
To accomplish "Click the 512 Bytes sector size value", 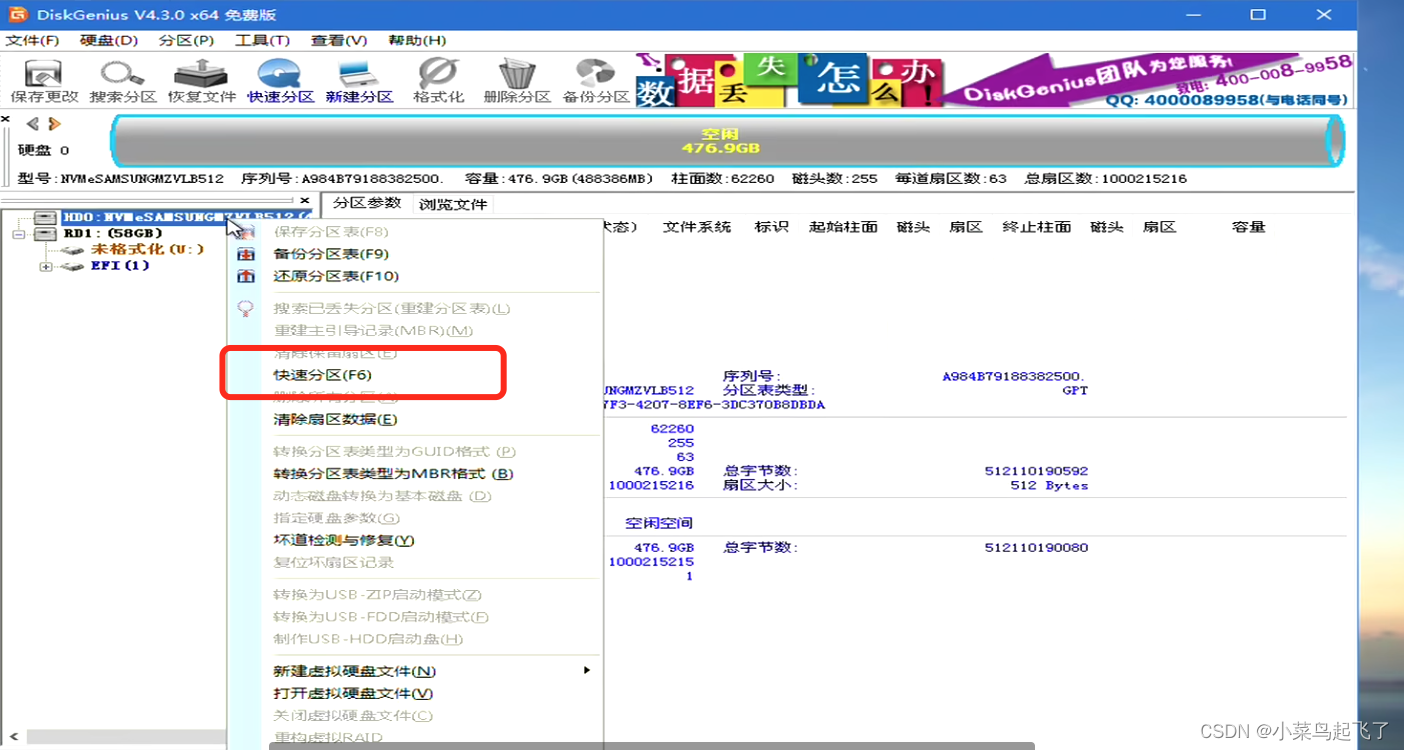I will [1049, 486].
